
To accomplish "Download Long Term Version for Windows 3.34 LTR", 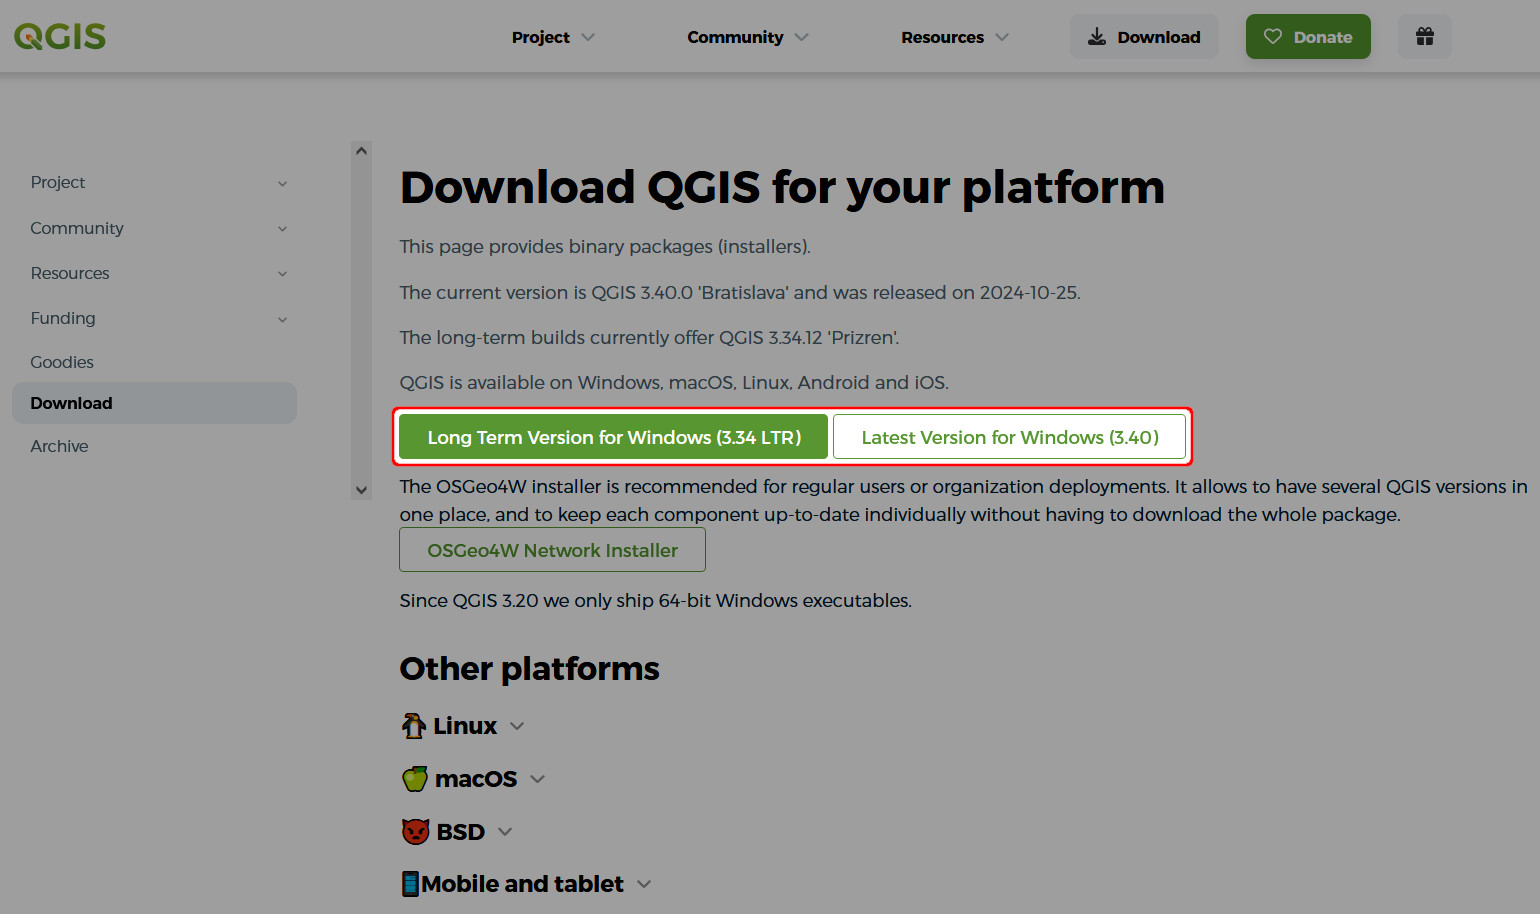I will click(613, 437).
